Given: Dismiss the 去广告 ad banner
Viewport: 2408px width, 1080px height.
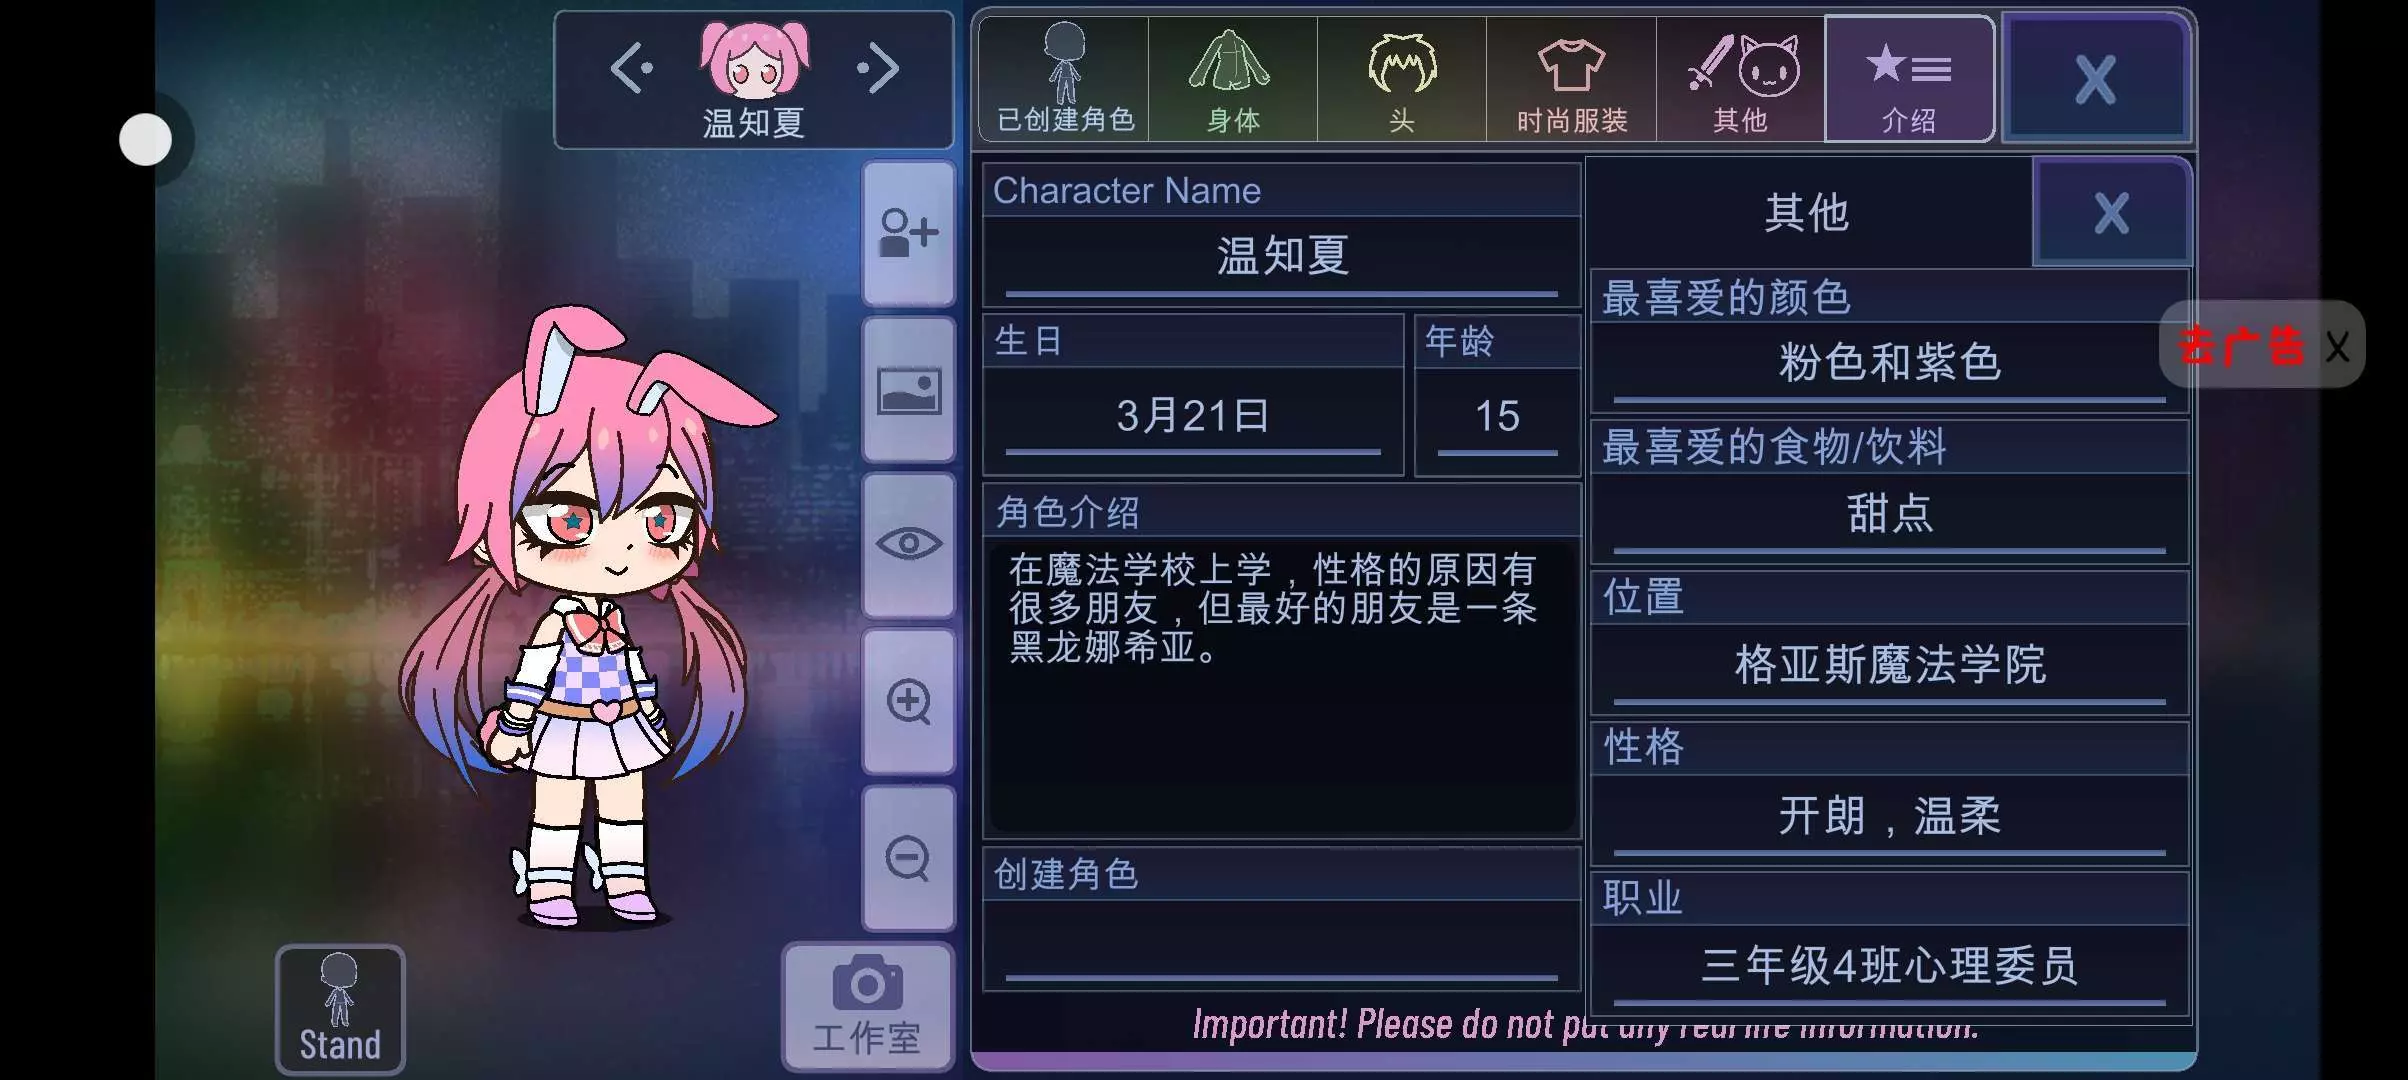Looking at the screenshot, I should (x=2337, y=347).
